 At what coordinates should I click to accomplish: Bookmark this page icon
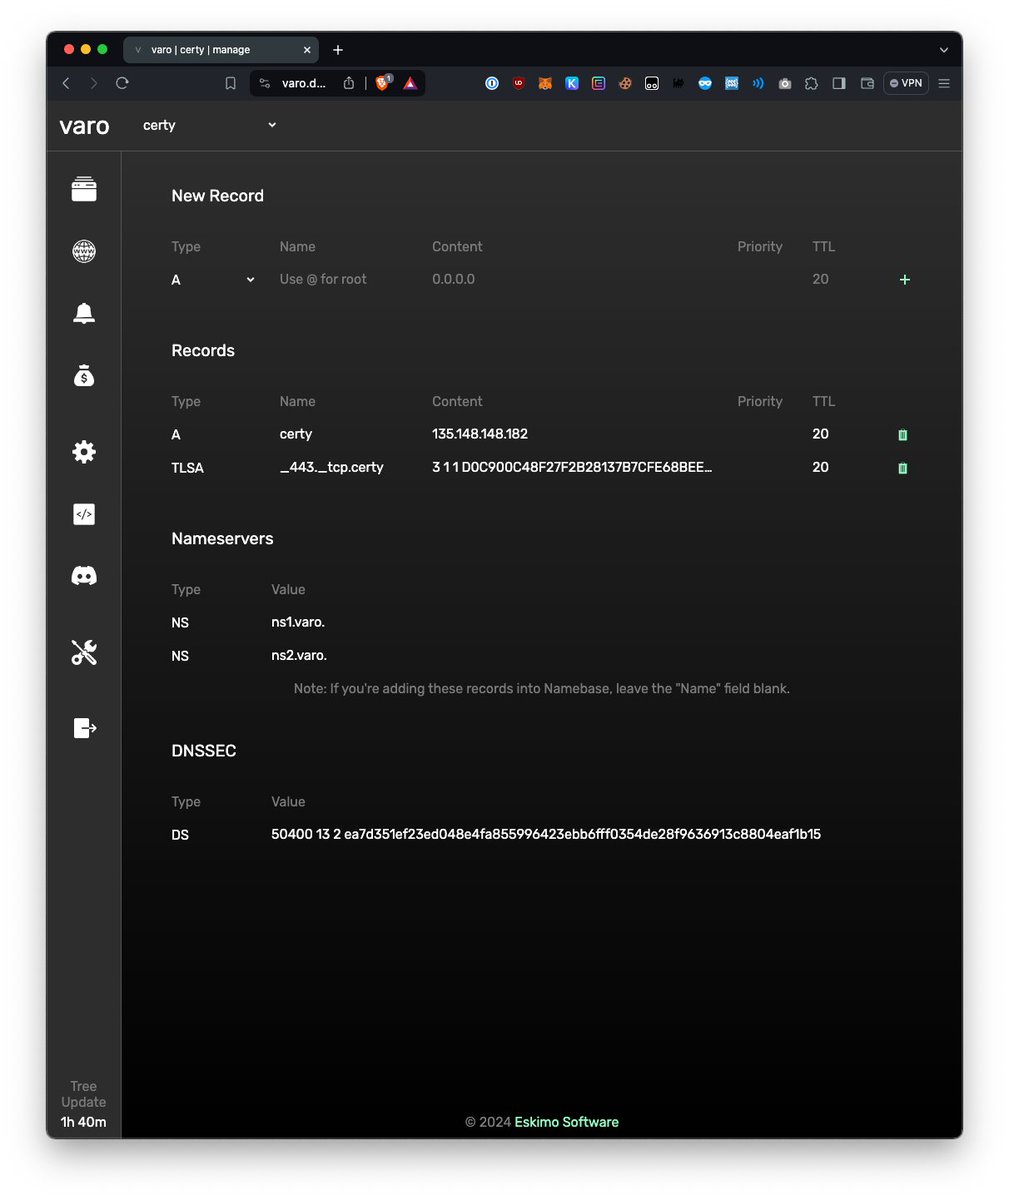coord(230,83)
